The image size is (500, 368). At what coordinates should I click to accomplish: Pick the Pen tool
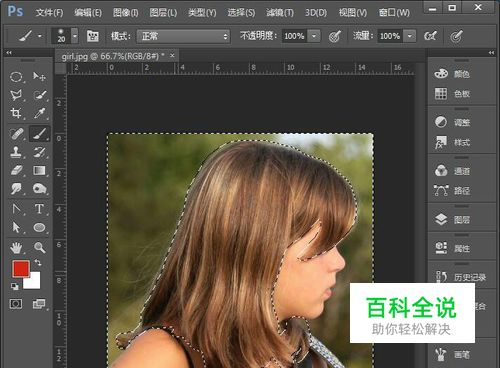point(16,209)
